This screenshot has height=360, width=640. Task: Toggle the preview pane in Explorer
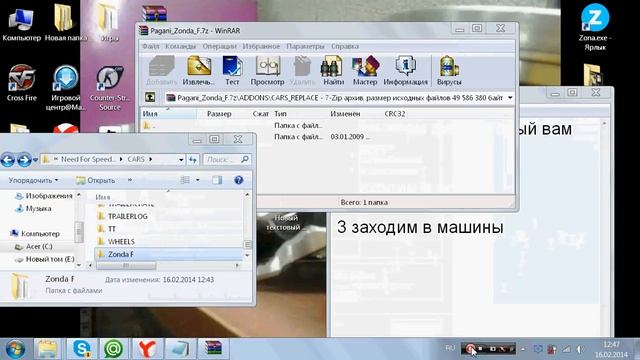[x=217, y=180]
